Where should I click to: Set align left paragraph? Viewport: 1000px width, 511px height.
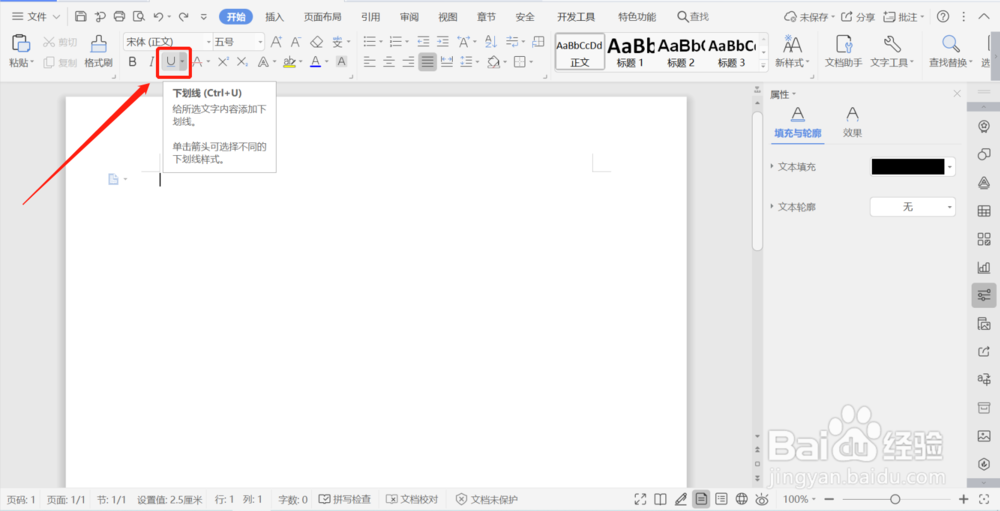pyautogui.click(x=369, y=62)
